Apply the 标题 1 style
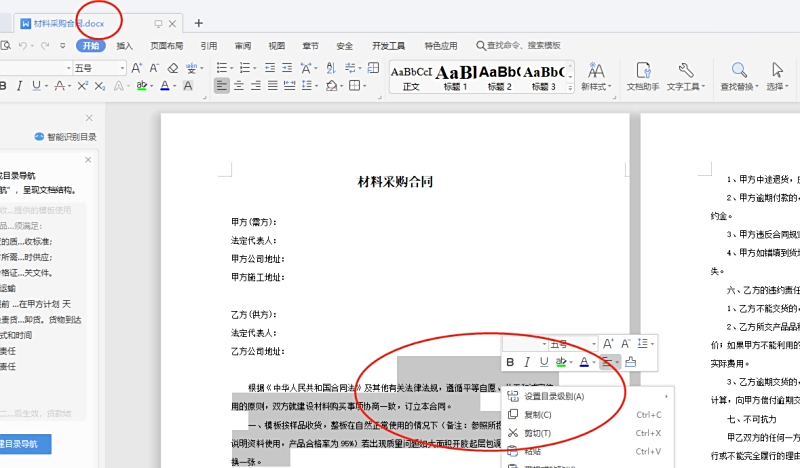The width and height of the screenshot is (800, 468). (455, 78)
